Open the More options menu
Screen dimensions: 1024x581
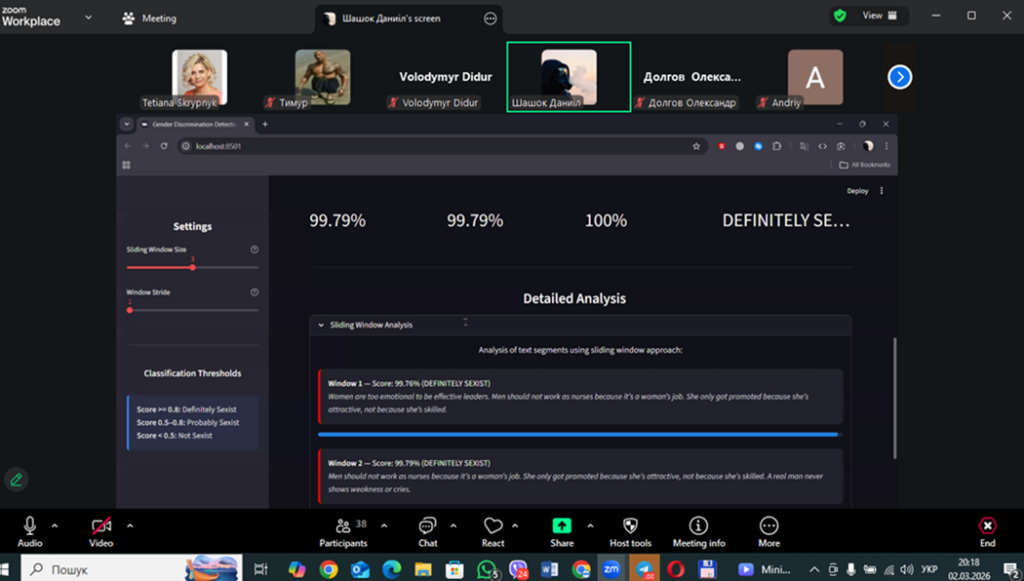click(x=768, y=527)
